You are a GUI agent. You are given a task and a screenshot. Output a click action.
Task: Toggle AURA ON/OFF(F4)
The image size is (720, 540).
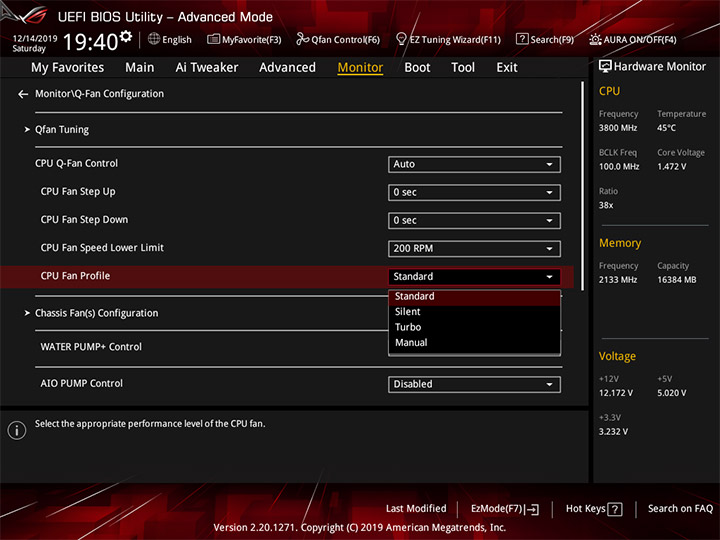[x=633, y=39]
